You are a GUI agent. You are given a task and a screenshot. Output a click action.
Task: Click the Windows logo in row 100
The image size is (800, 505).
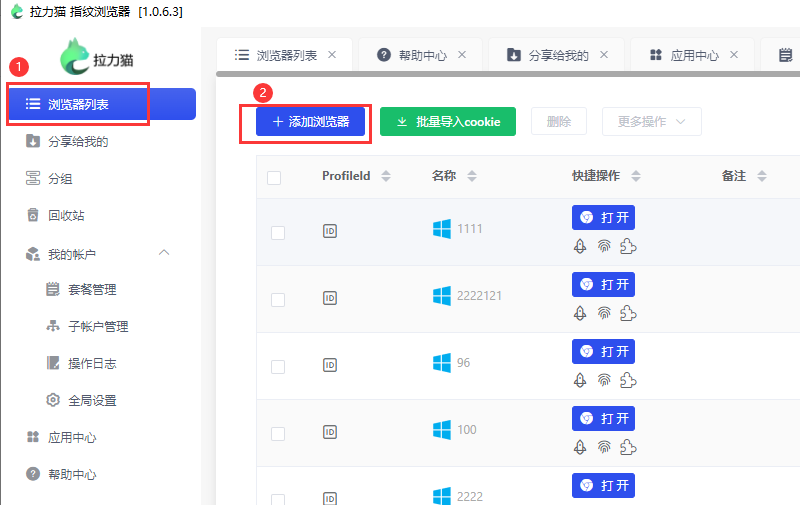(x=442, y=430)
